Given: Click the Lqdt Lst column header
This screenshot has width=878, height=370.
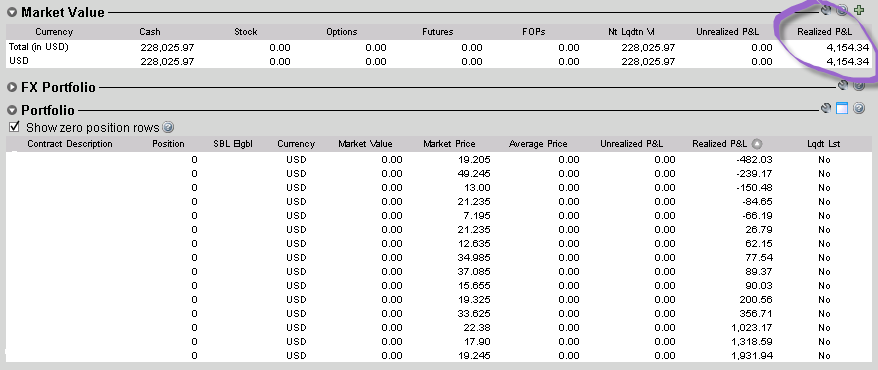Looking at the screenshot, I should coord(824,144).
